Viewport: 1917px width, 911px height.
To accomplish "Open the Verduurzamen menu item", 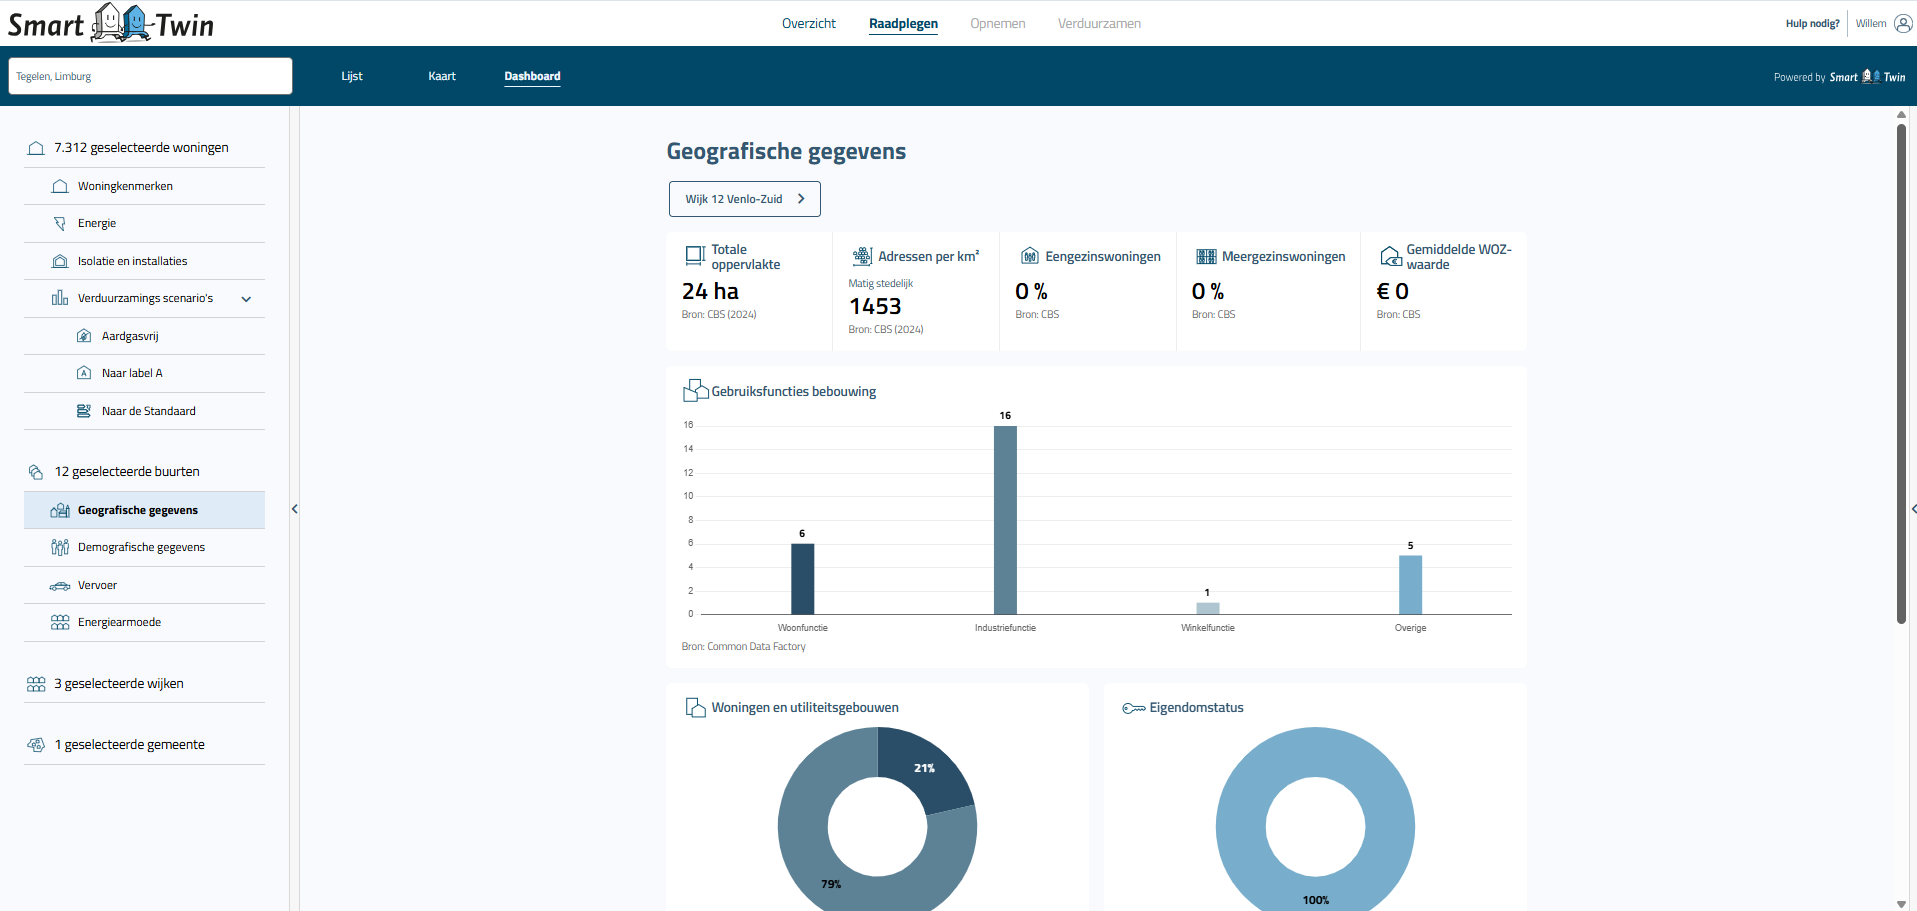I will point(1098,23).
